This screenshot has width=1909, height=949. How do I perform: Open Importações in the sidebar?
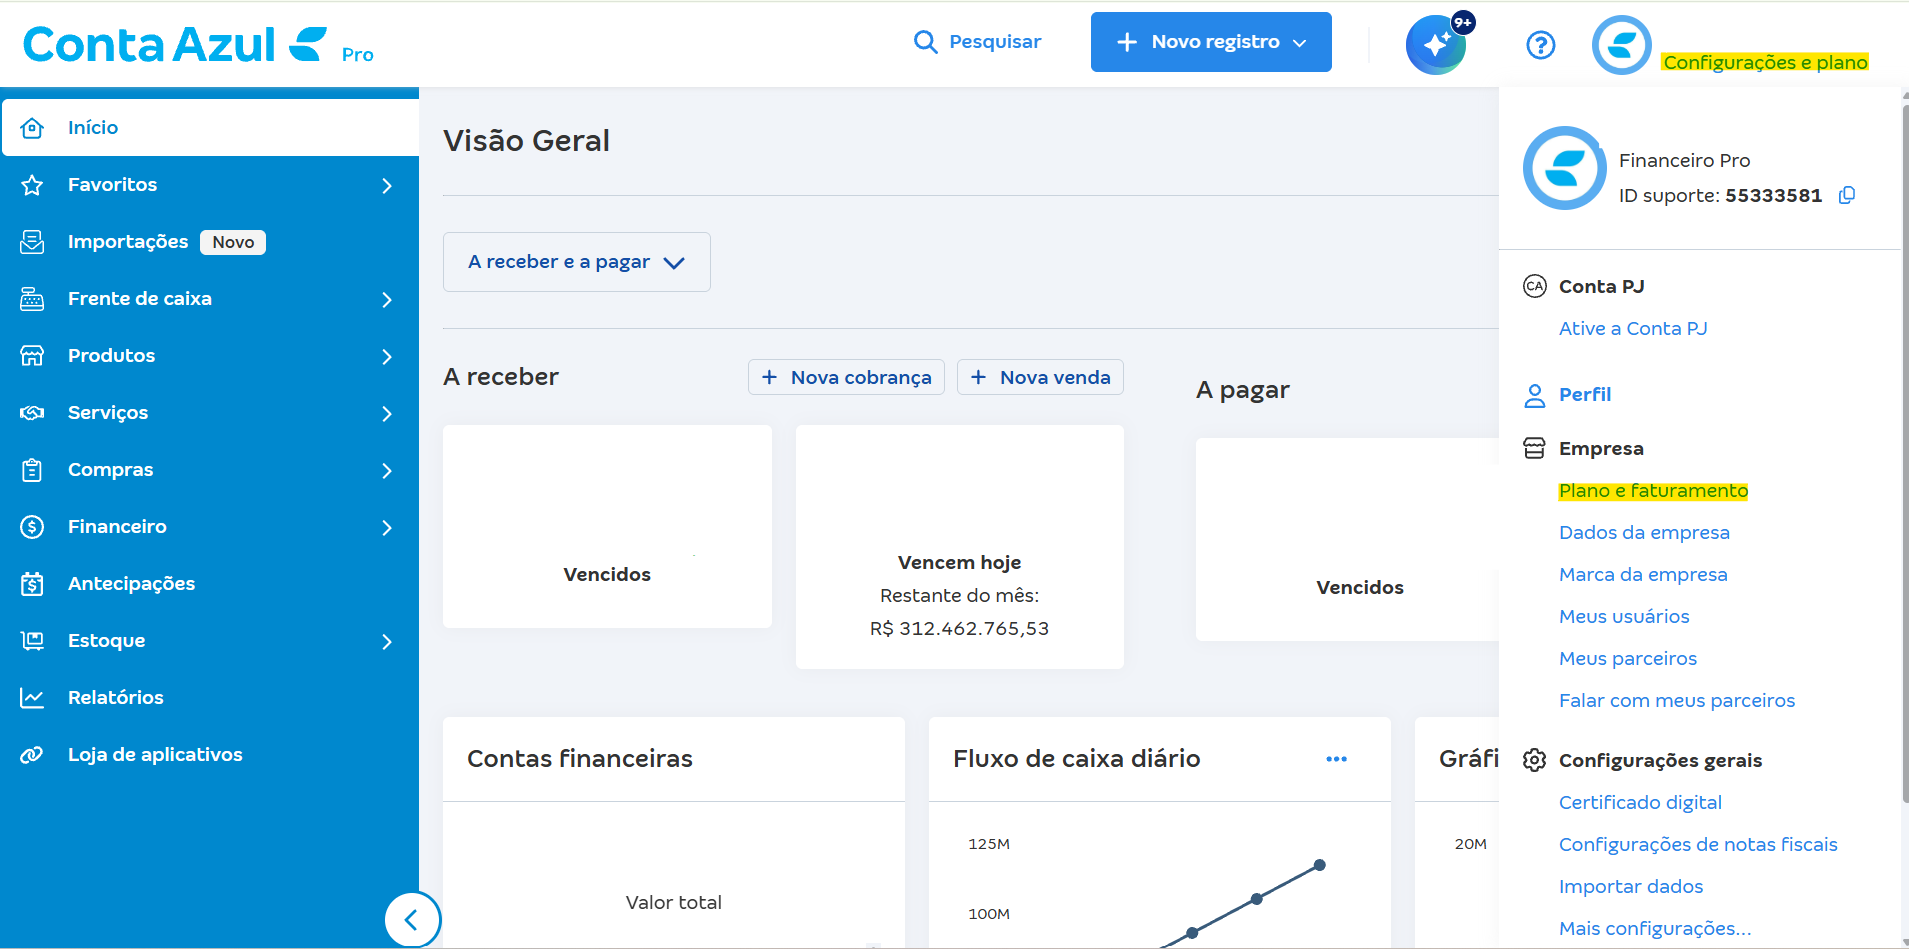coord(210,242)
